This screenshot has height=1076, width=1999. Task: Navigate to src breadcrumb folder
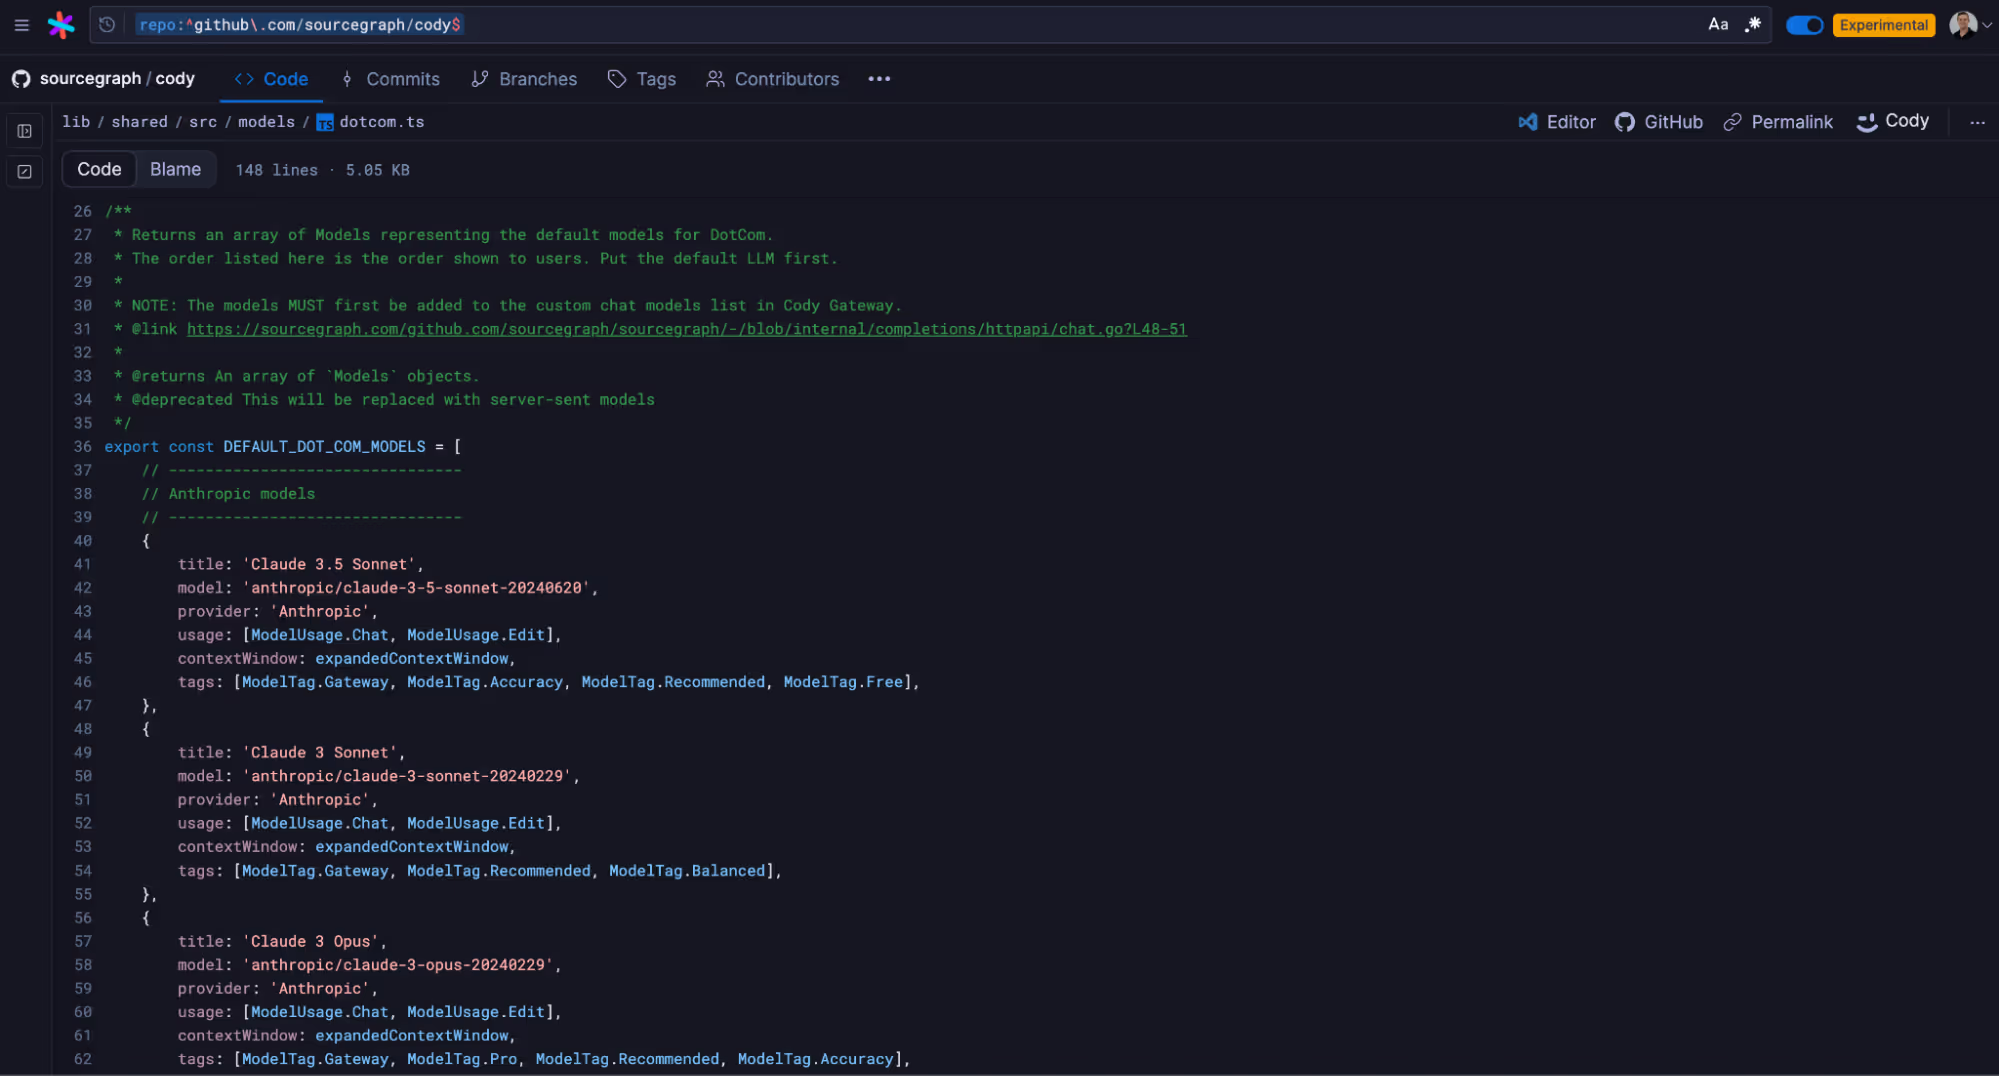pyautogui.click(x=203, y=122)
